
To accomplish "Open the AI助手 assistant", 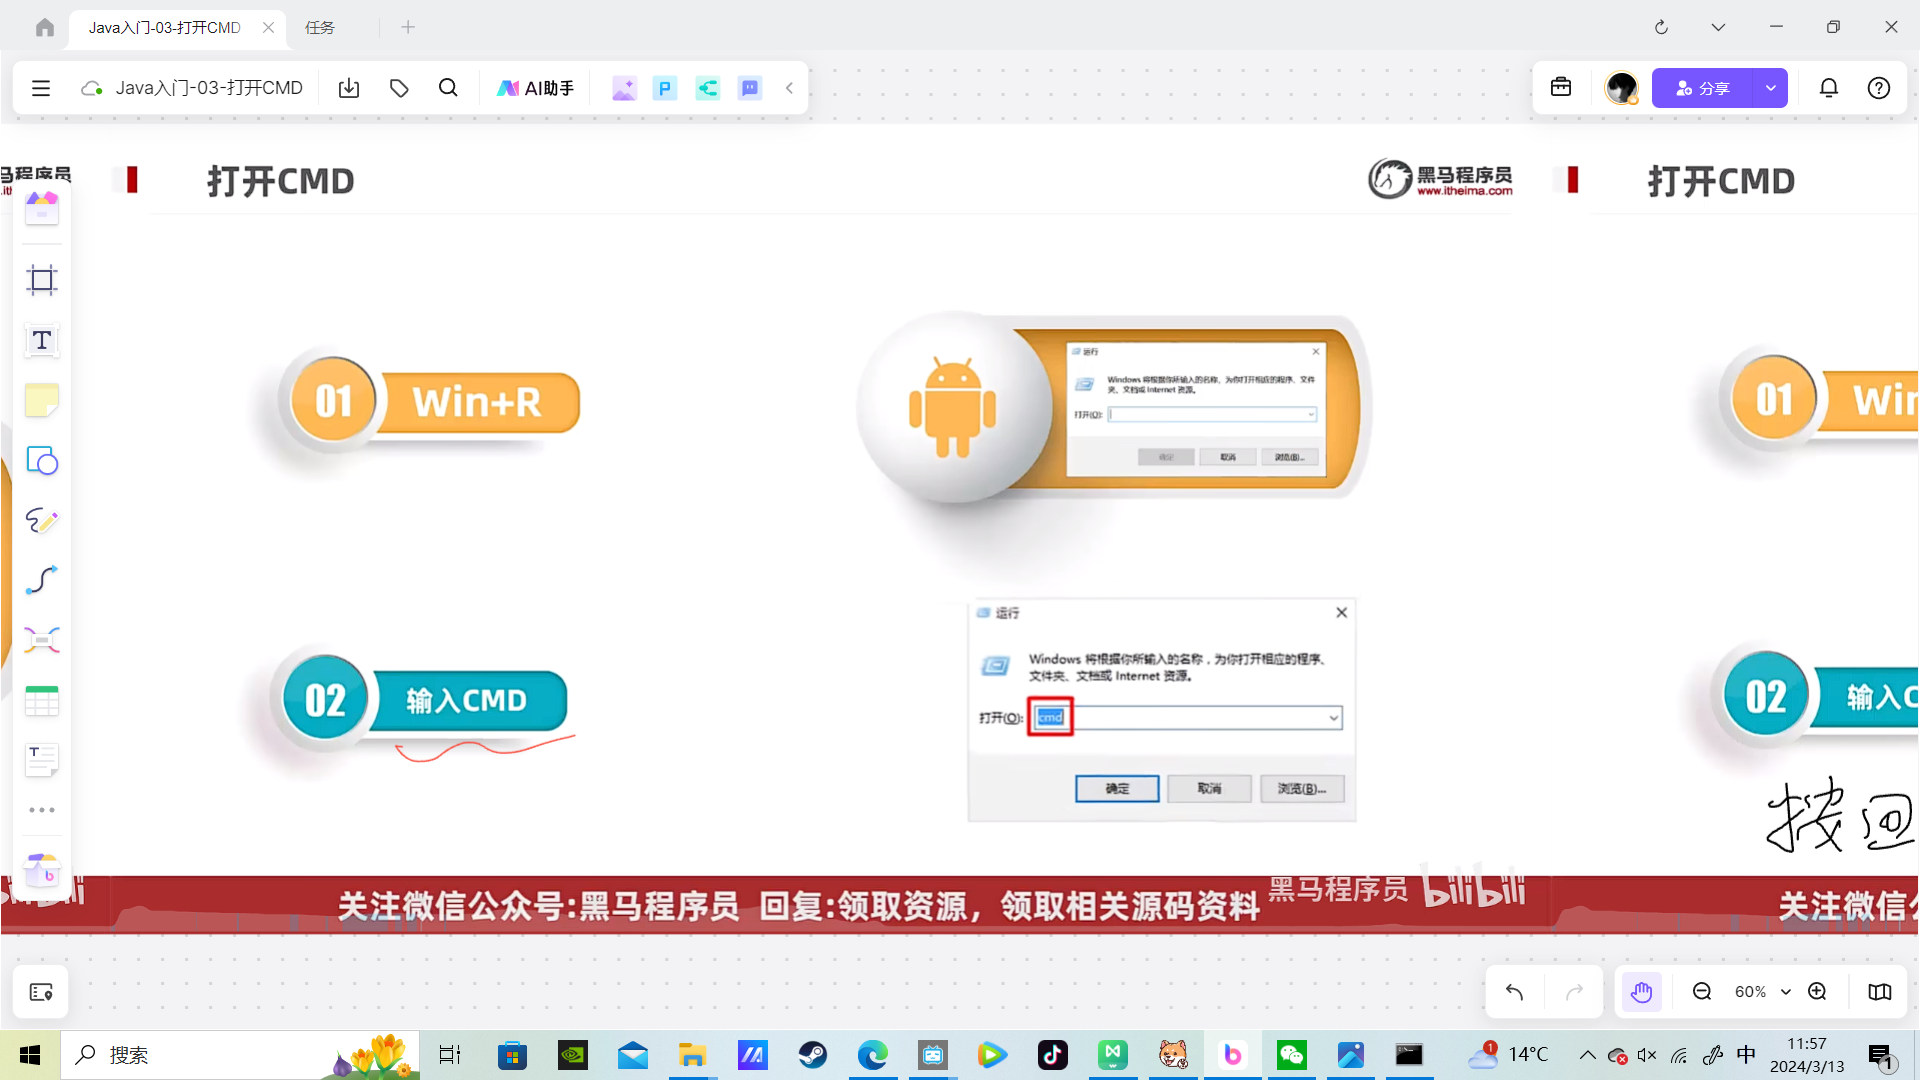I will click(535, 88).
